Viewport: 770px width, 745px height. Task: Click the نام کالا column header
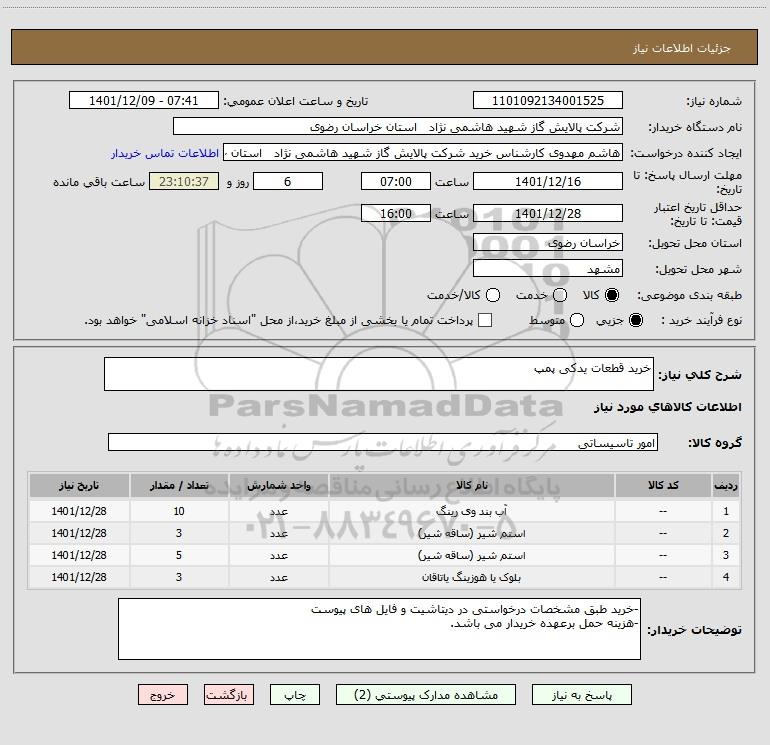(471, 485)
